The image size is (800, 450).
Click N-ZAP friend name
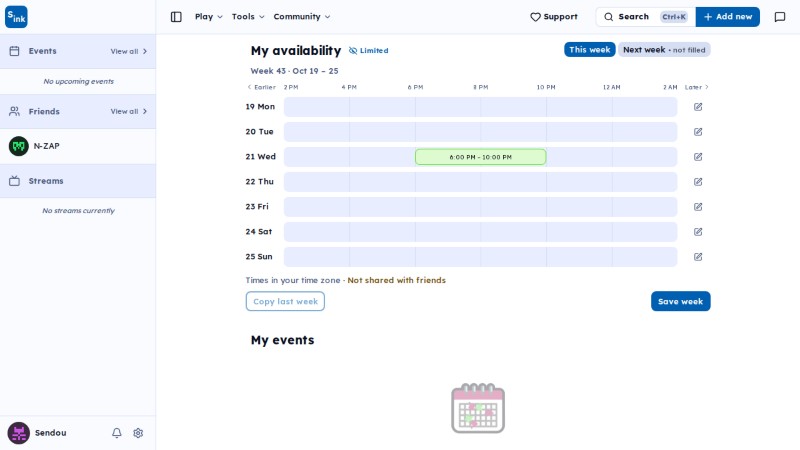(x=46, y=146)
